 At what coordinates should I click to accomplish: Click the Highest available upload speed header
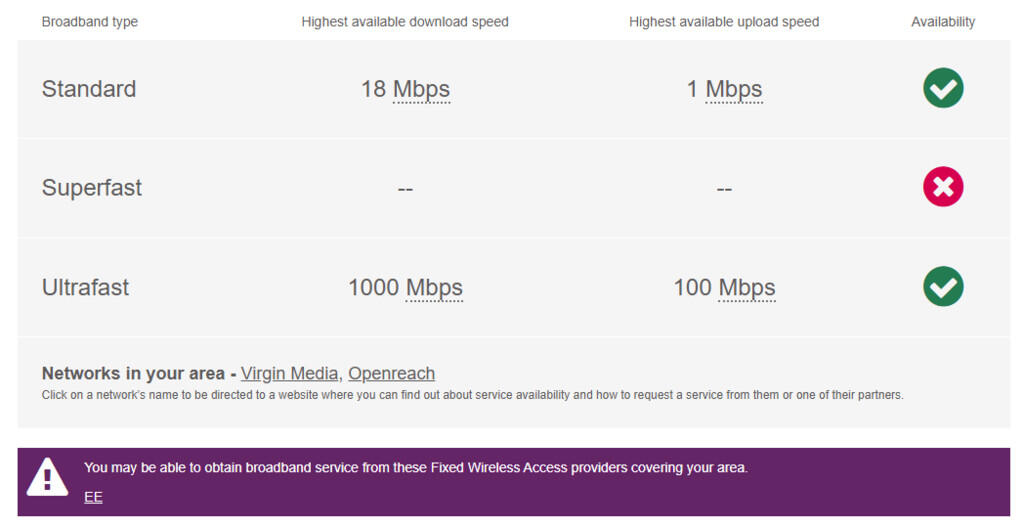click(x=724, y=22)
